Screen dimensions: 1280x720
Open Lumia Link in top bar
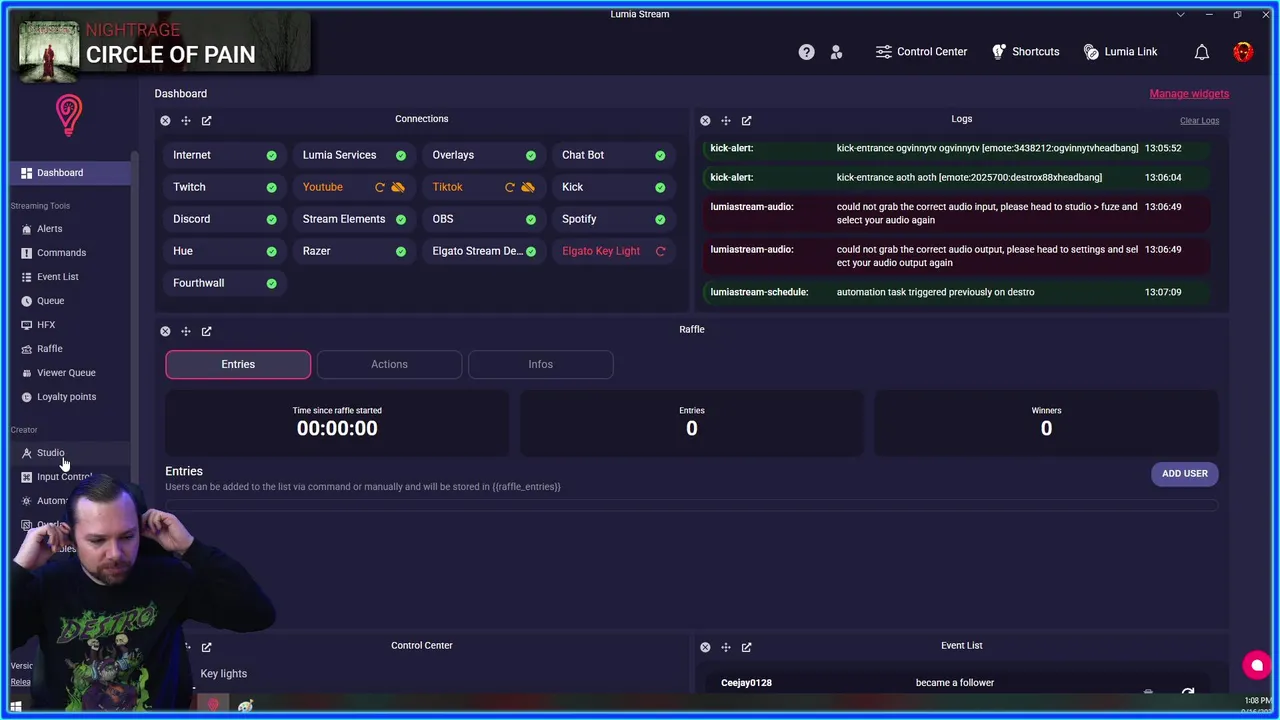click(x=1120, y=52)
